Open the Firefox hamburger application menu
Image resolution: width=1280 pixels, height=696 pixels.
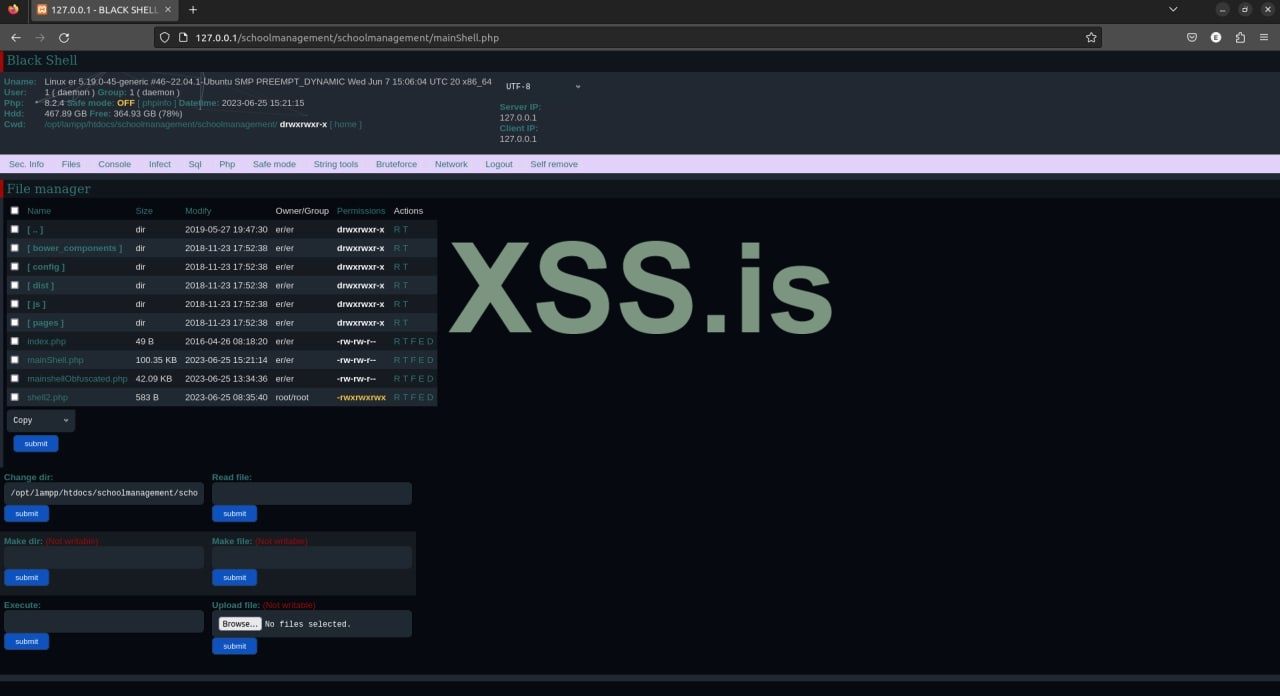1264,37
